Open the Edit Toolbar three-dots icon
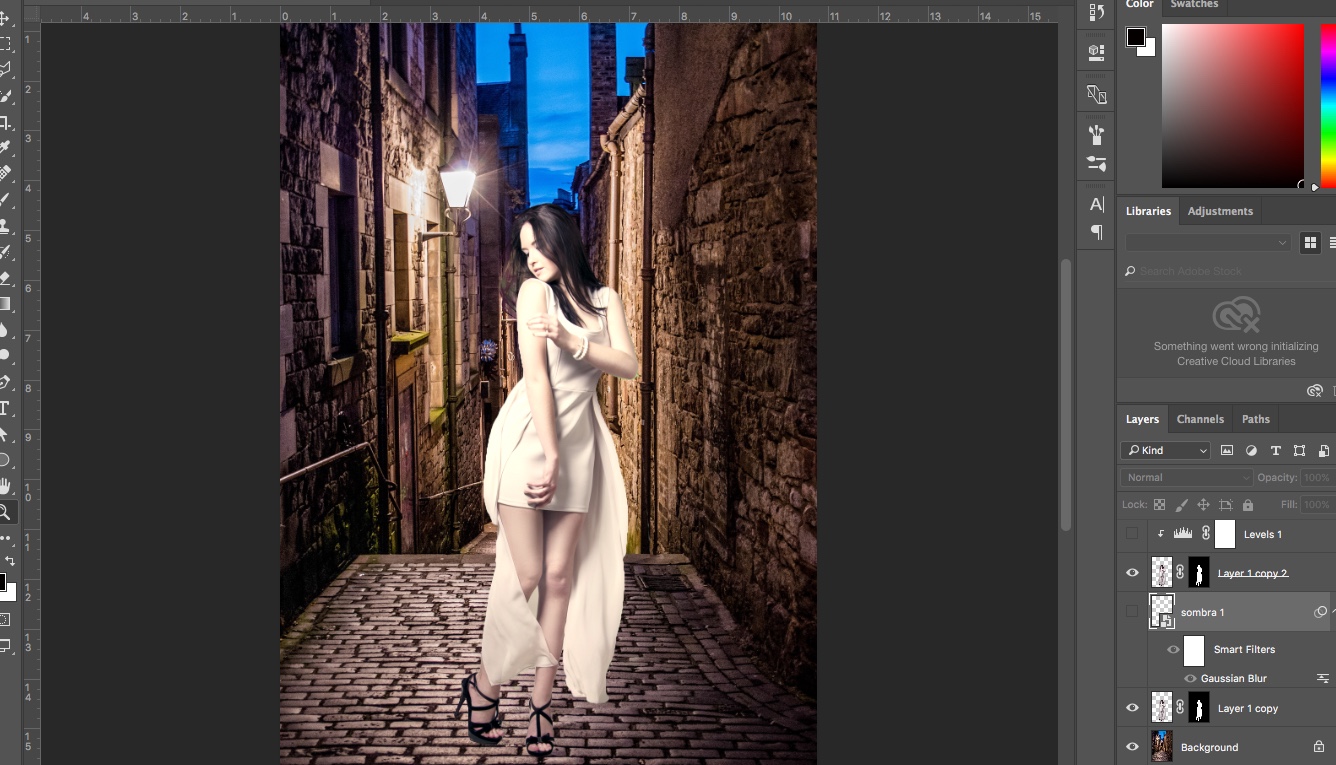 (x=4, y=538)
